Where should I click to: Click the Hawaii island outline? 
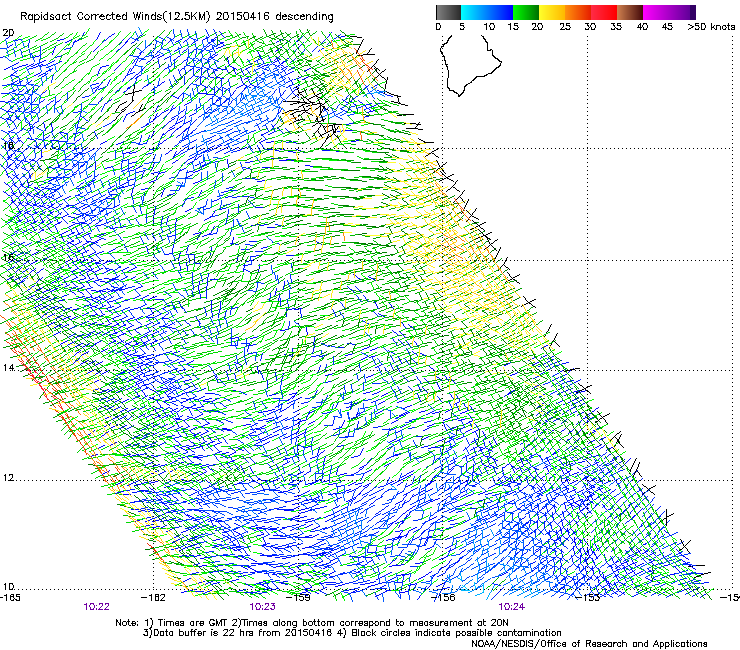[x=470, y=66]
